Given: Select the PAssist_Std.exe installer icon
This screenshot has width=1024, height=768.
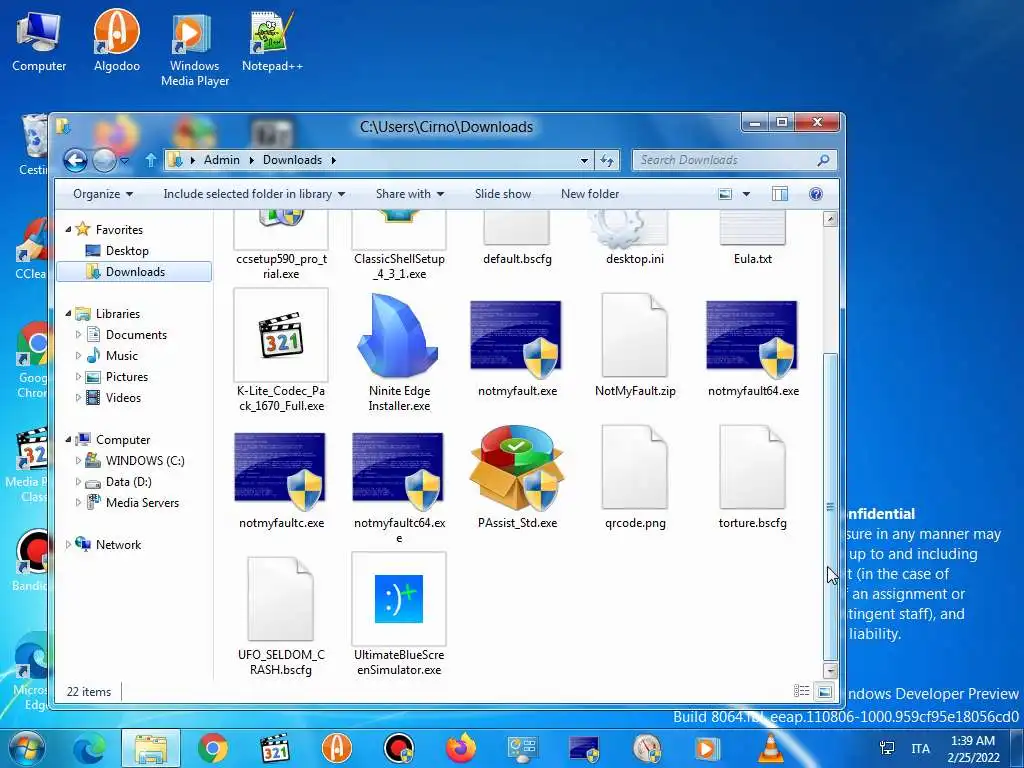Looking at the screenshot, I should [x=516, y=468].
